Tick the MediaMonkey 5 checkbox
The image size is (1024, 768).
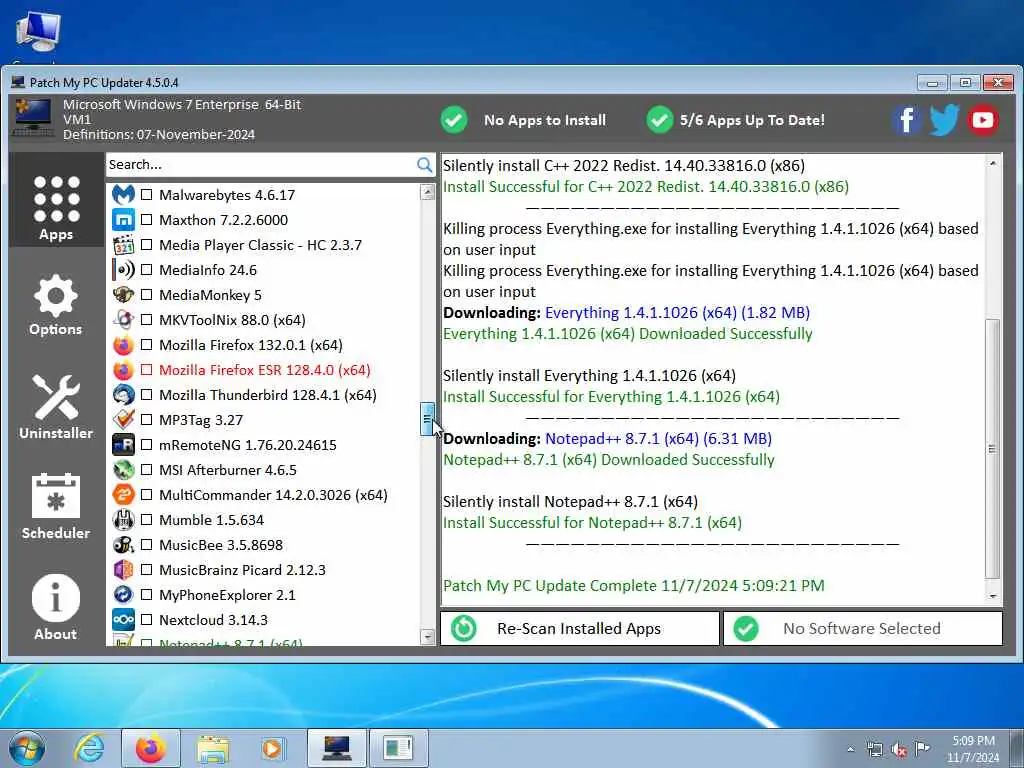click(x=146, y=295)
